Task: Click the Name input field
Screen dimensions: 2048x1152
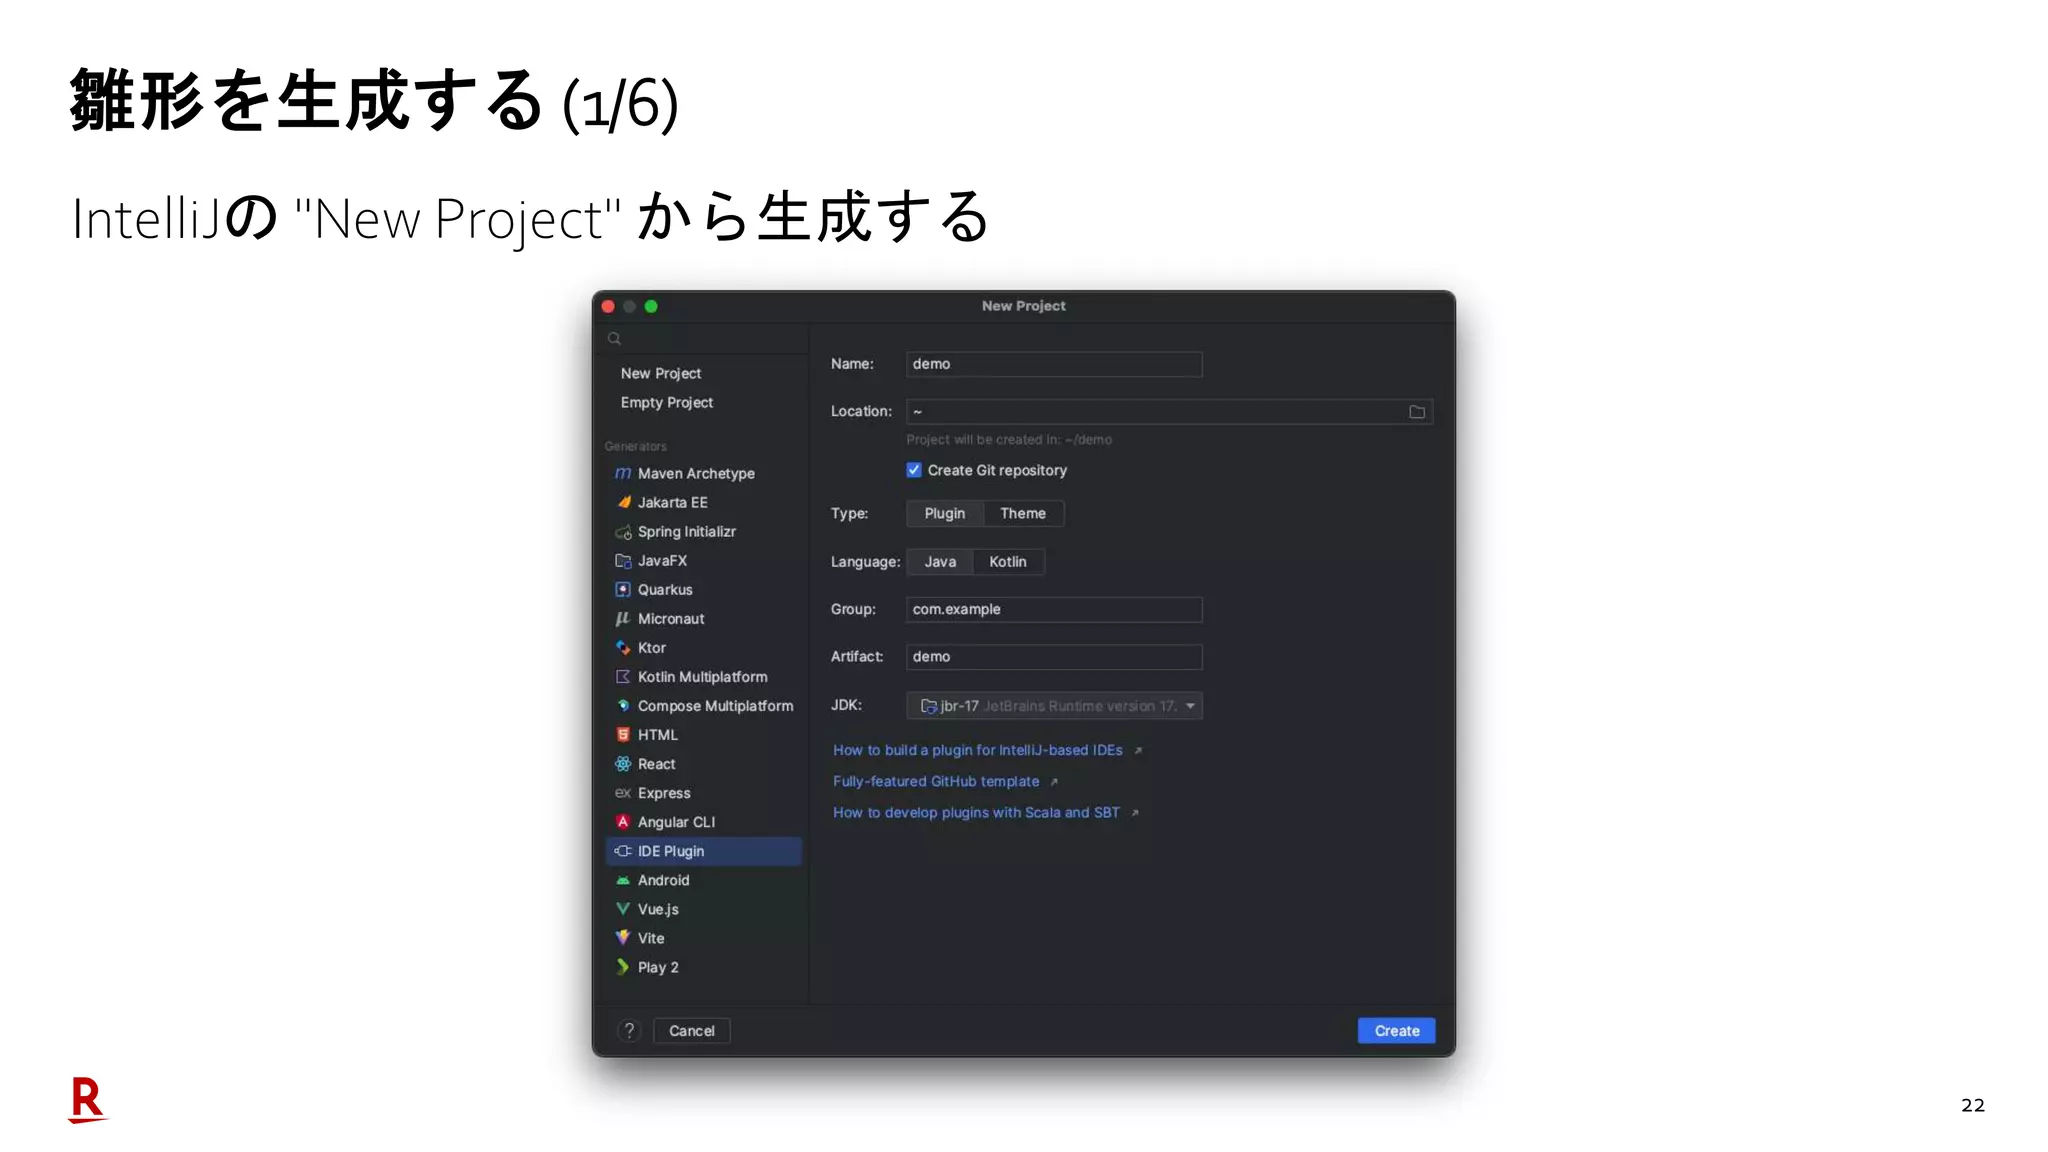Action: [x=1054, y=364]
